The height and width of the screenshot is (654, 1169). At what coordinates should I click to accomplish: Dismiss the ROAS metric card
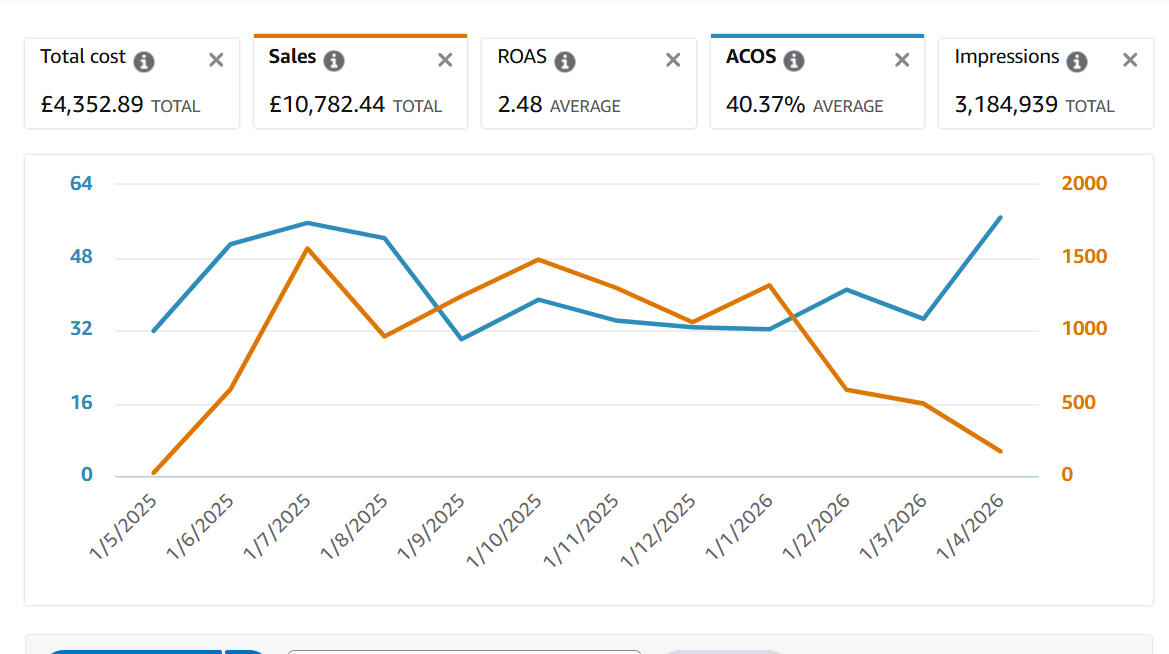[673, 60]
